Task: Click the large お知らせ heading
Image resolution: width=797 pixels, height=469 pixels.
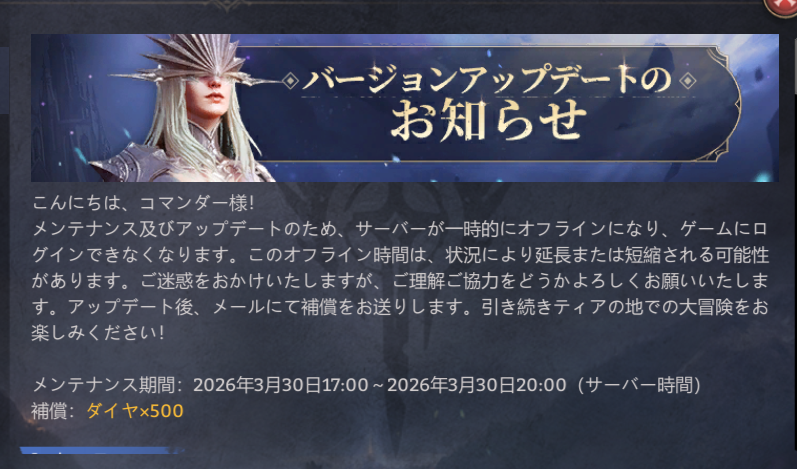Action: [x=488, y=121]
